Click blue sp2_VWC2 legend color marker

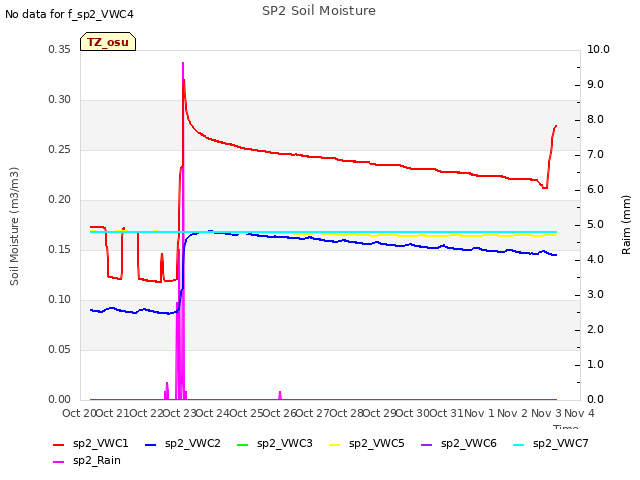pos(151,444)
